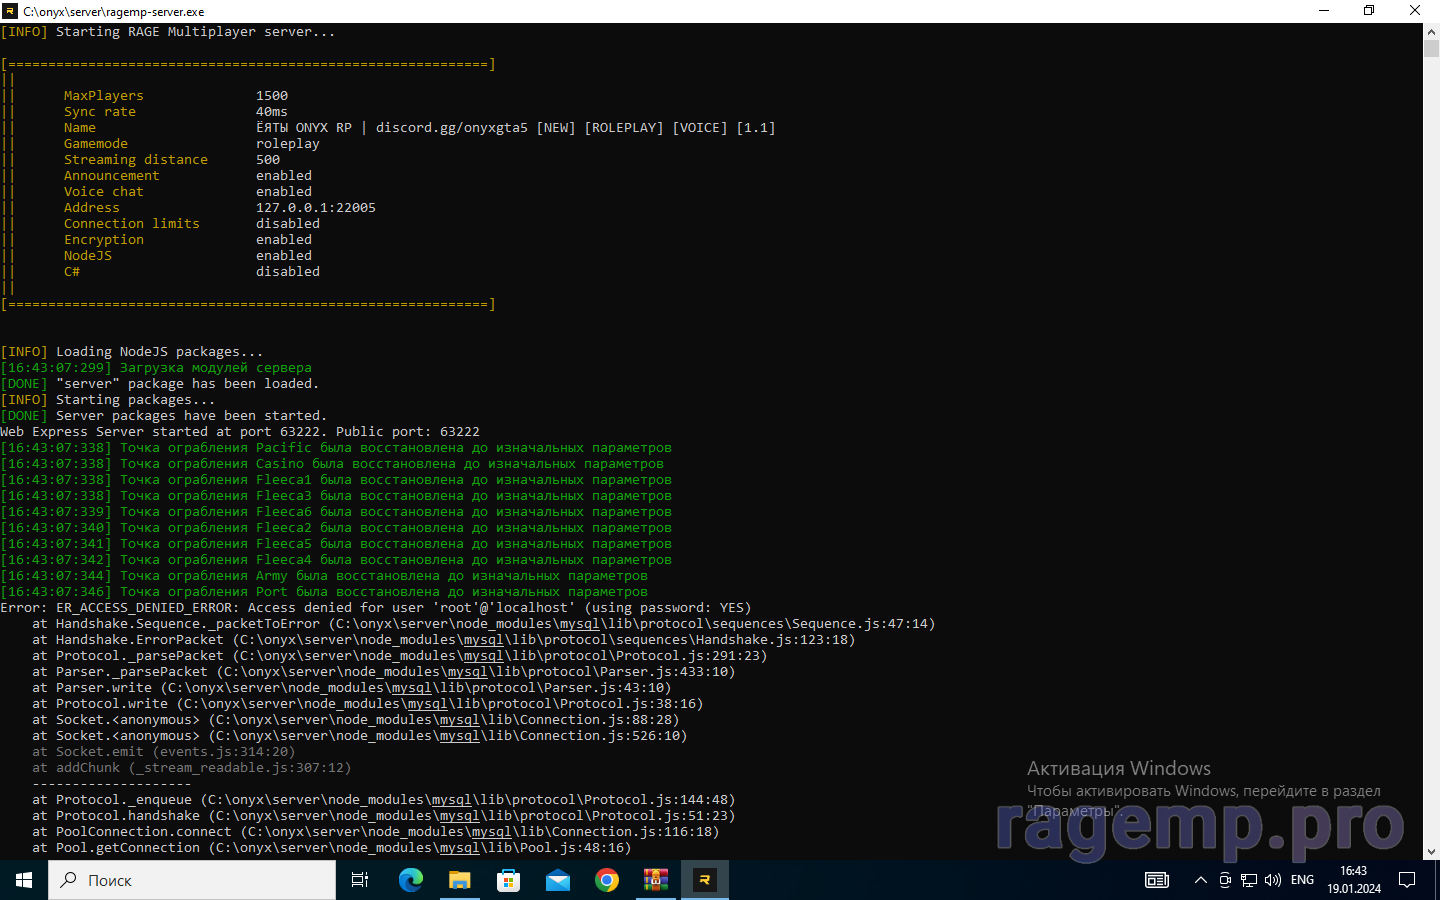
Task: Restore down the console window
Action: click(x=1369, y=11)
